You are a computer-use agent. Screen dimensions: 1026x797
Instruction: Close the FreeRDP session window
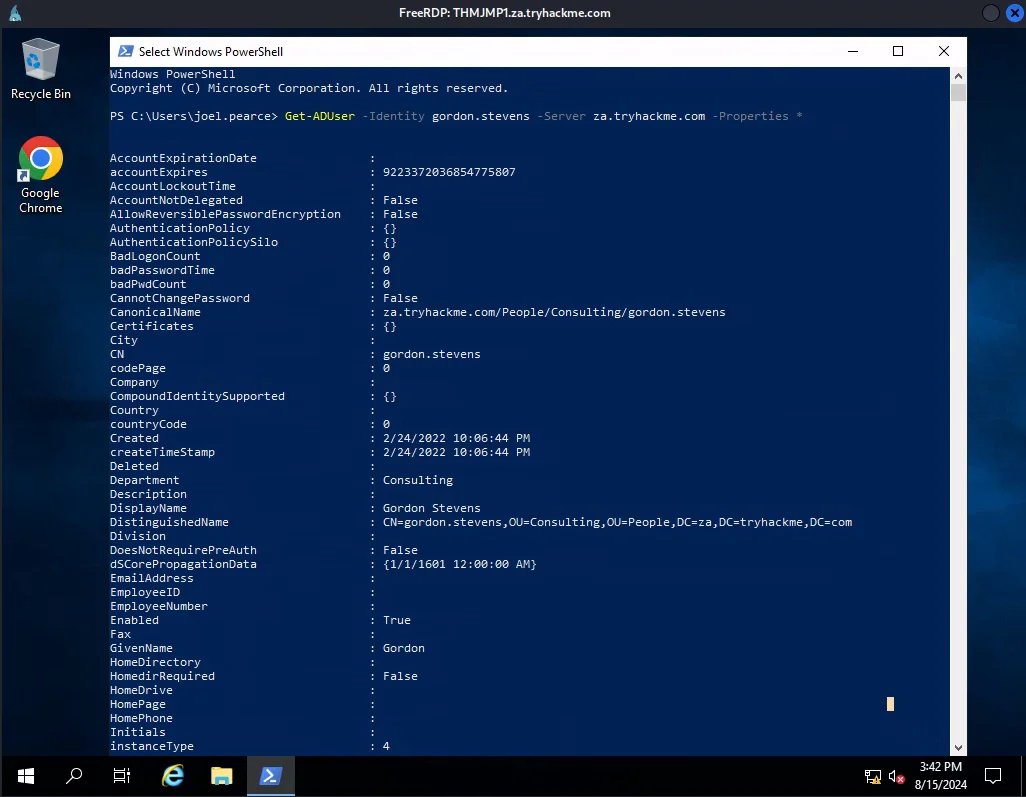pyautogui.click(x=1015, y=13)
